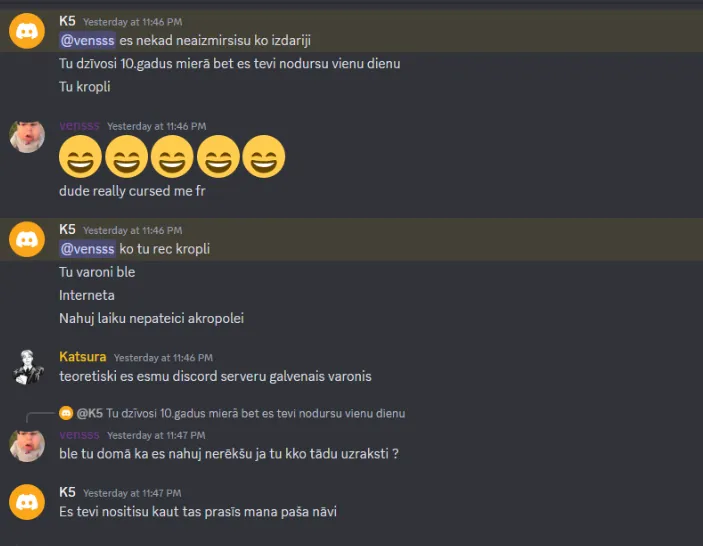Click K5's orange Discord avatar at top
This screenshot has height=546, width=703.
(27, 31)
